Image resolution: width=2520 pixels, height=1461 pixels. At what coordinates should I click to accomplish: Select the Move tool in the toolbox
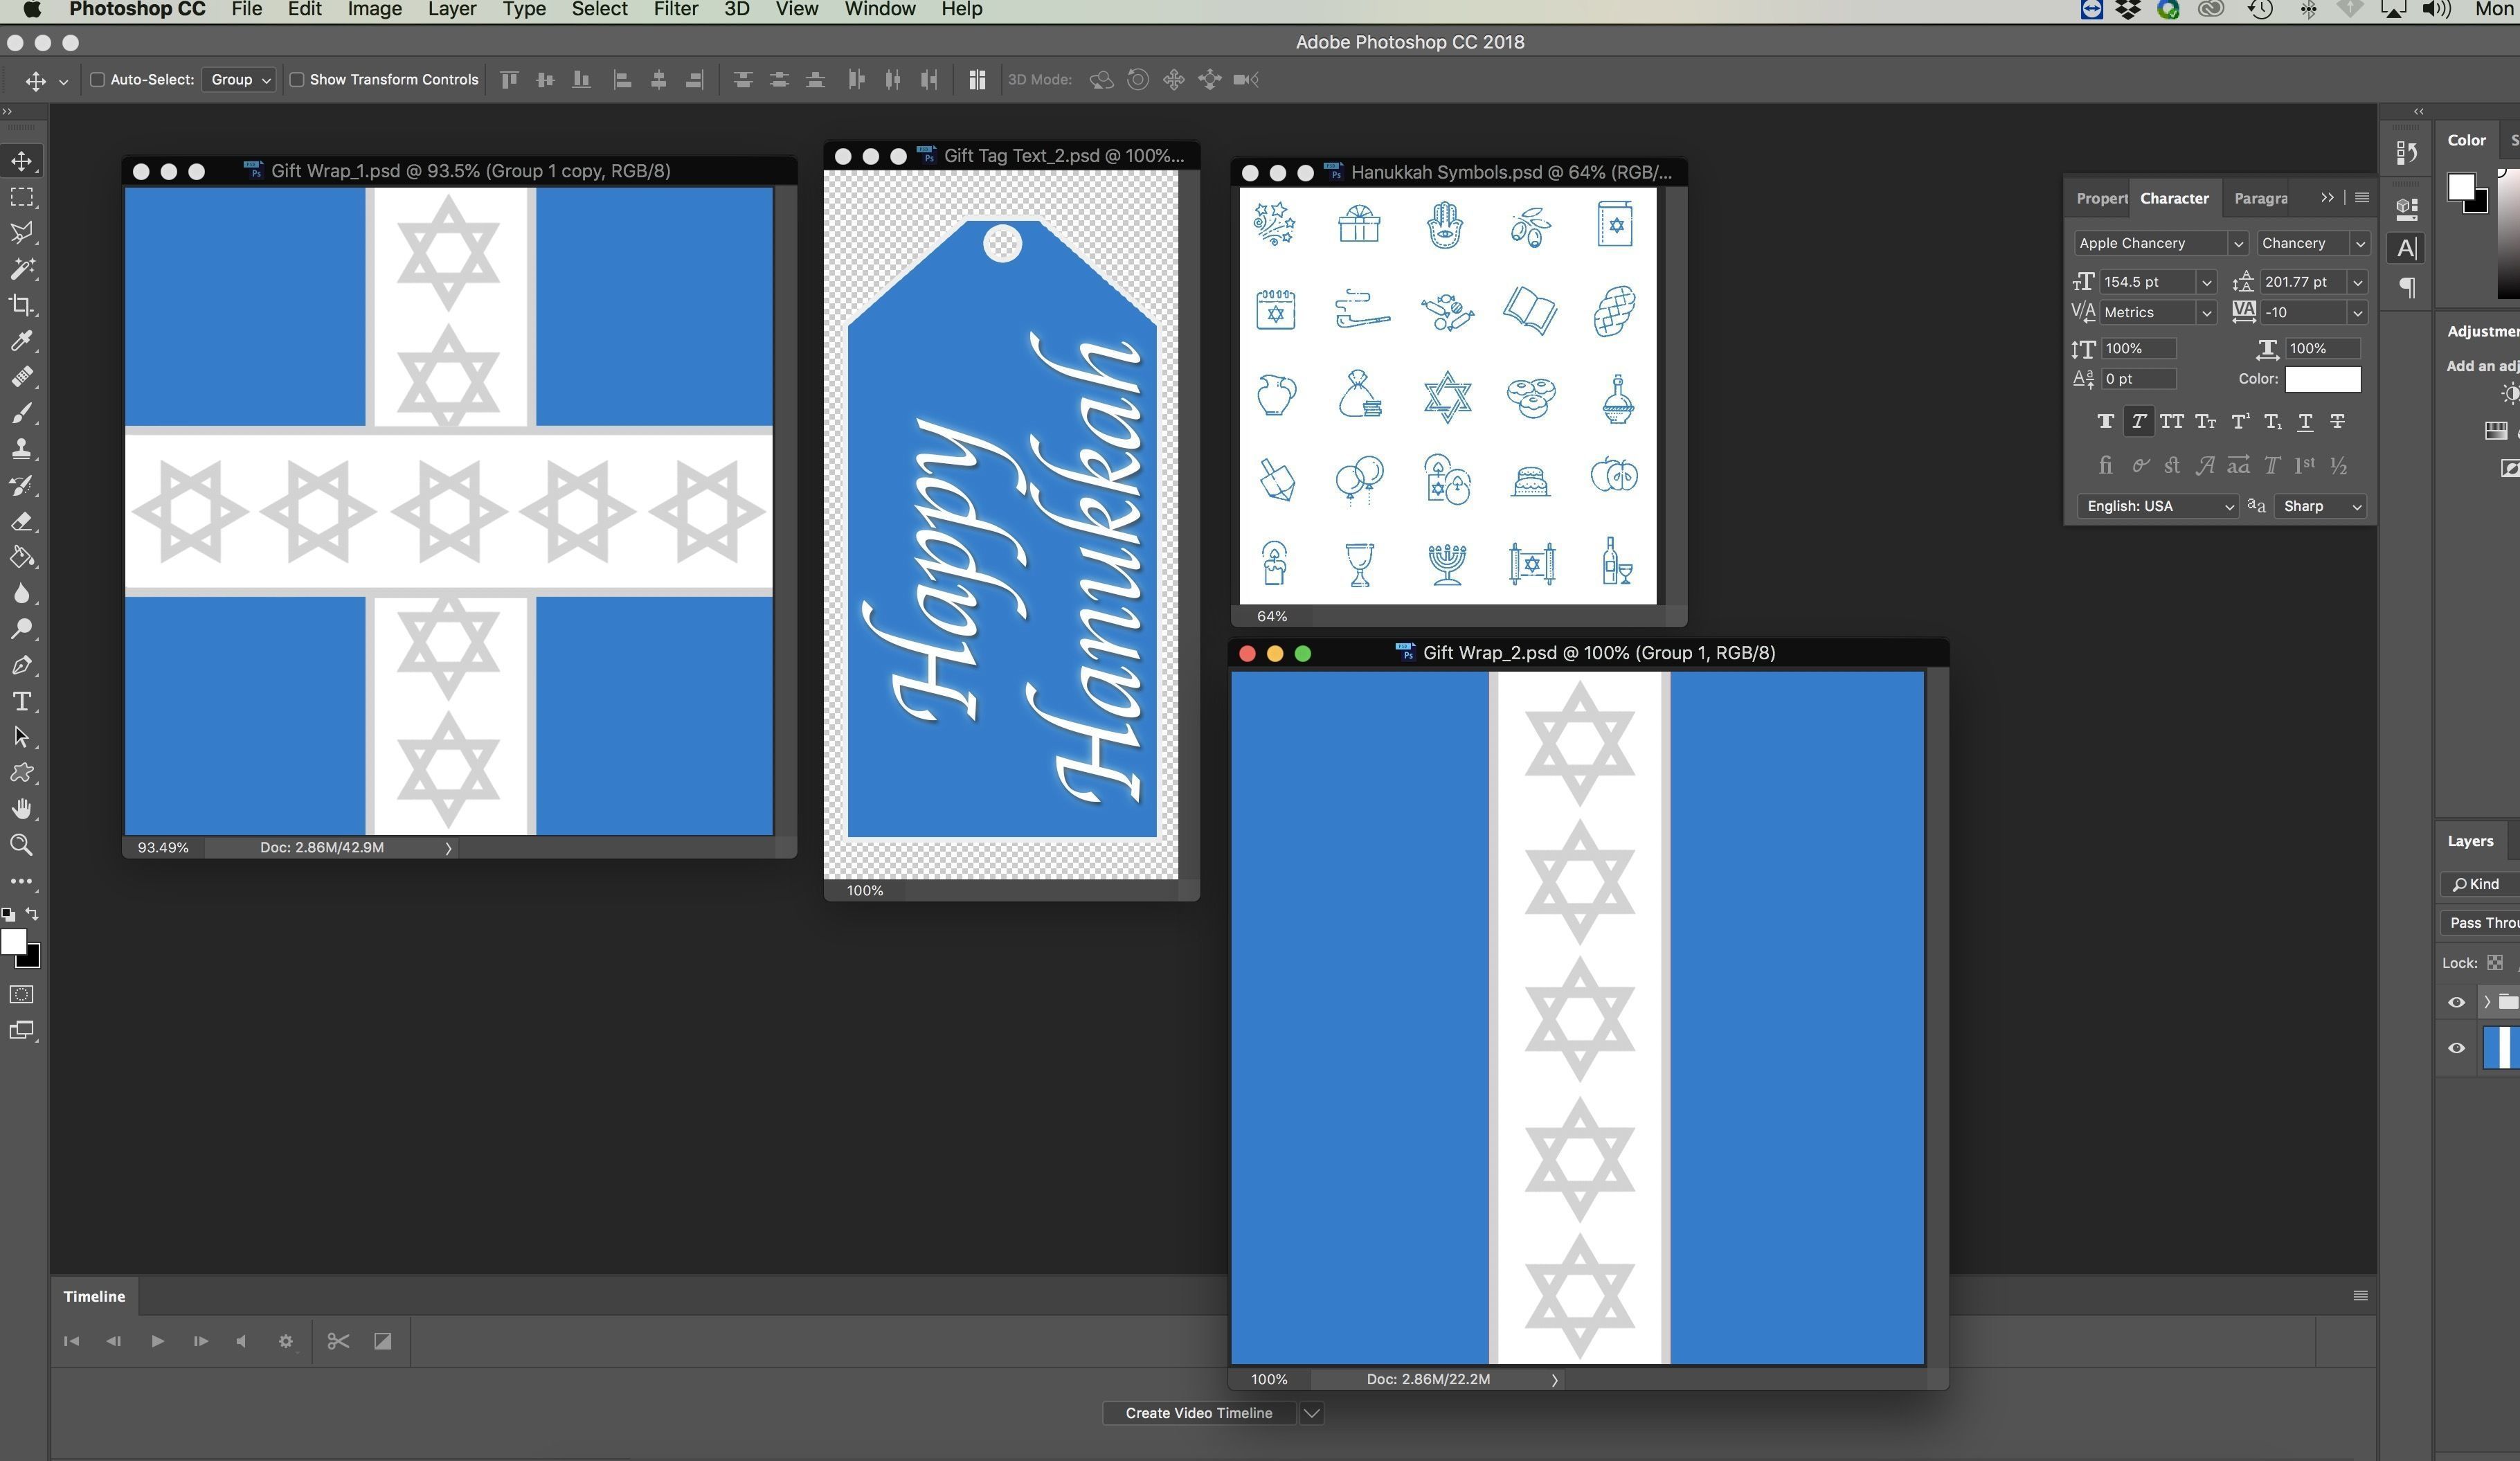21,161
